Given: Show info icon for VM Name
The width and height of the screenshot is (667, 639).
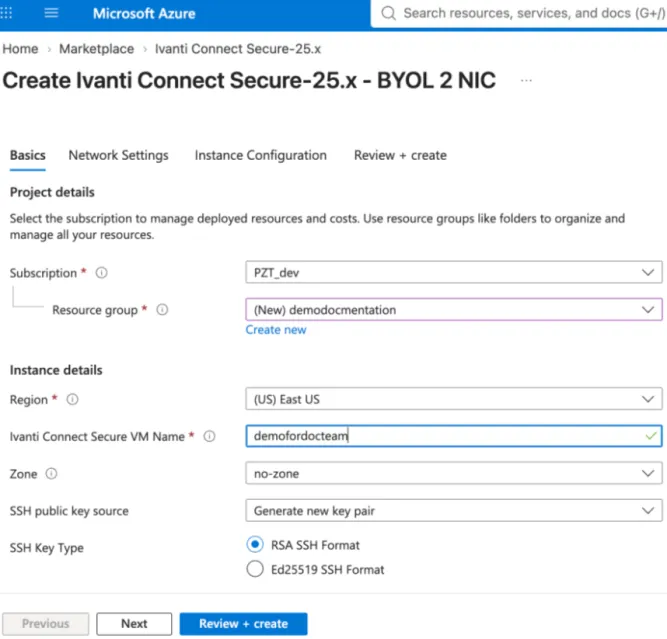Looking at the screenshot, I should tap(209, 436).
